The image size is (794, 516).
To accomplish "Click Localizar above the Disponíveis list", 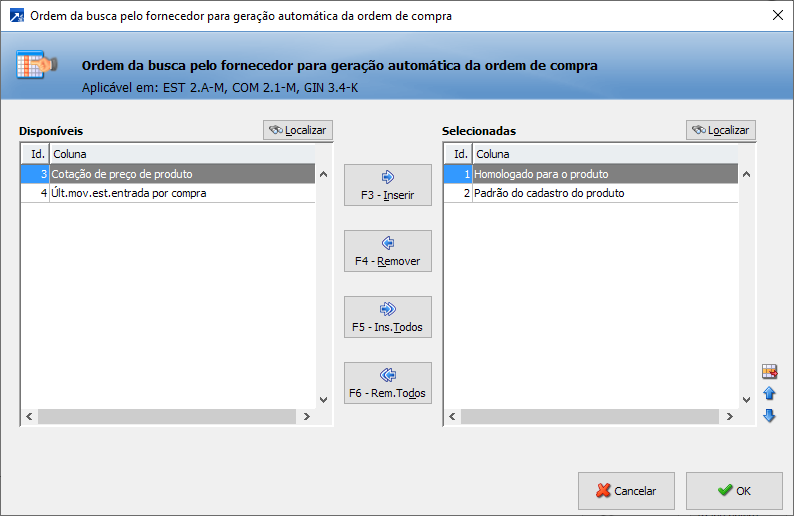I will coord(298,130).
